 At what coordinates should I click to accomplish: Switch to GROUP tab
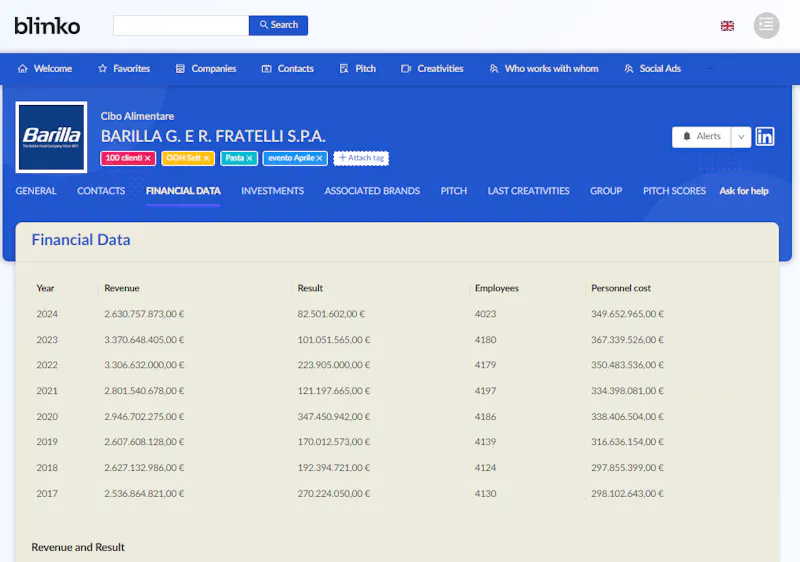point(606,191)
